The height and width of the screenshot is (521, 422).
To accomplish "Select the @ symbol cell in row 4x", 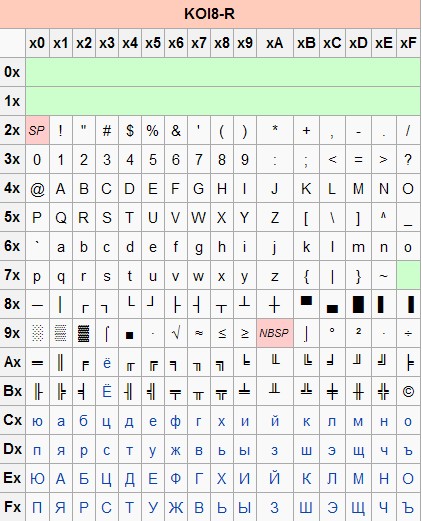I will coord(37,189).
